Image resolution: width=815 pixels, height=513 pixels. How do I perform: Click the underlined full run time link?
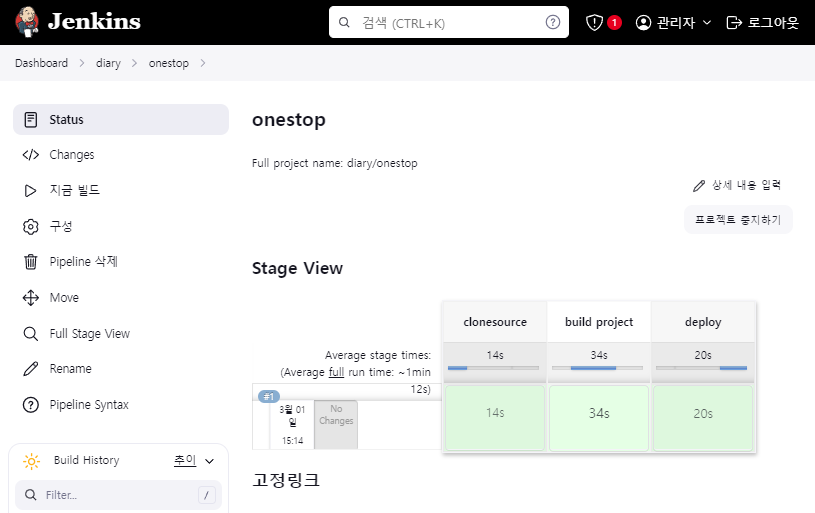(x=336, y=372)
